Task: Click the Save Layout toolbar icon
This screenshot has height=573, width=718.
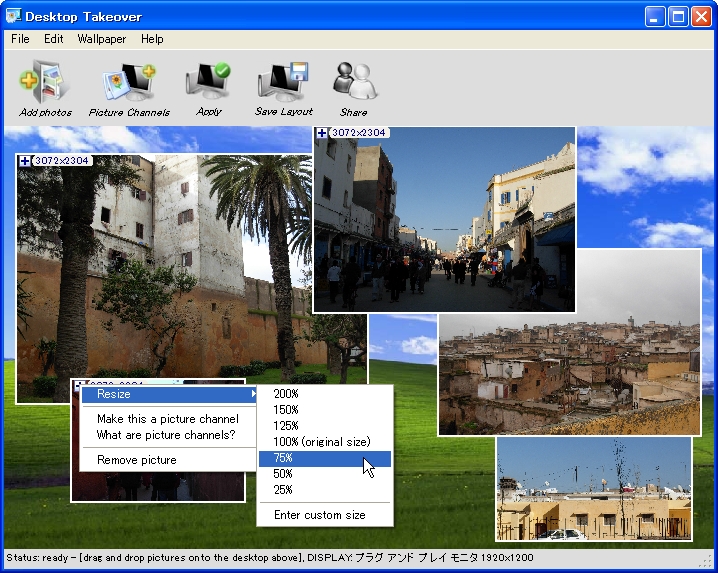Action: (x=283, y=89)
